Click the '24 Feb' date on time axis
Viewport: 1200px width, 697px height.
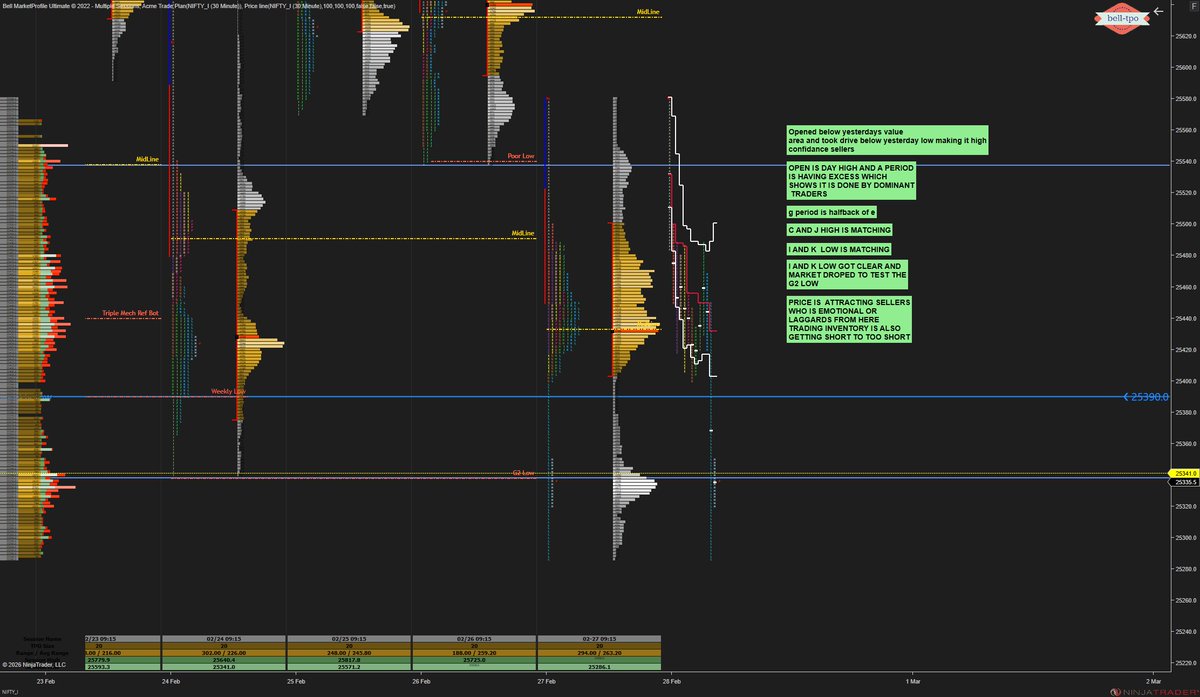pos(171,681)
